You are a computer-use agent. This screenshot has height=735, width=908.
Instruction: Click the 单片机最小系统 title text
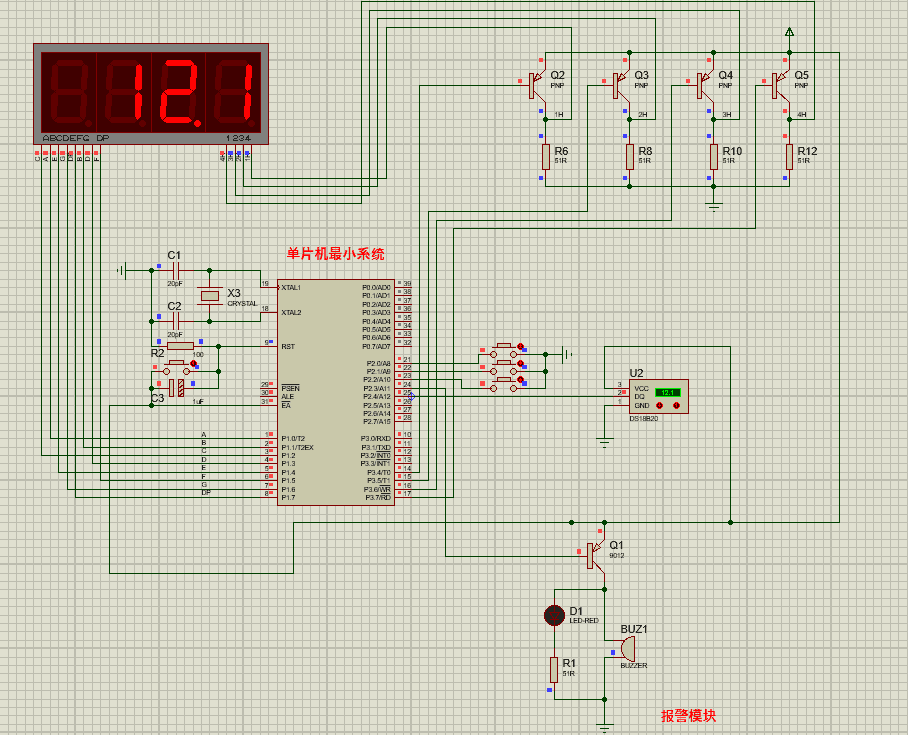336,254
